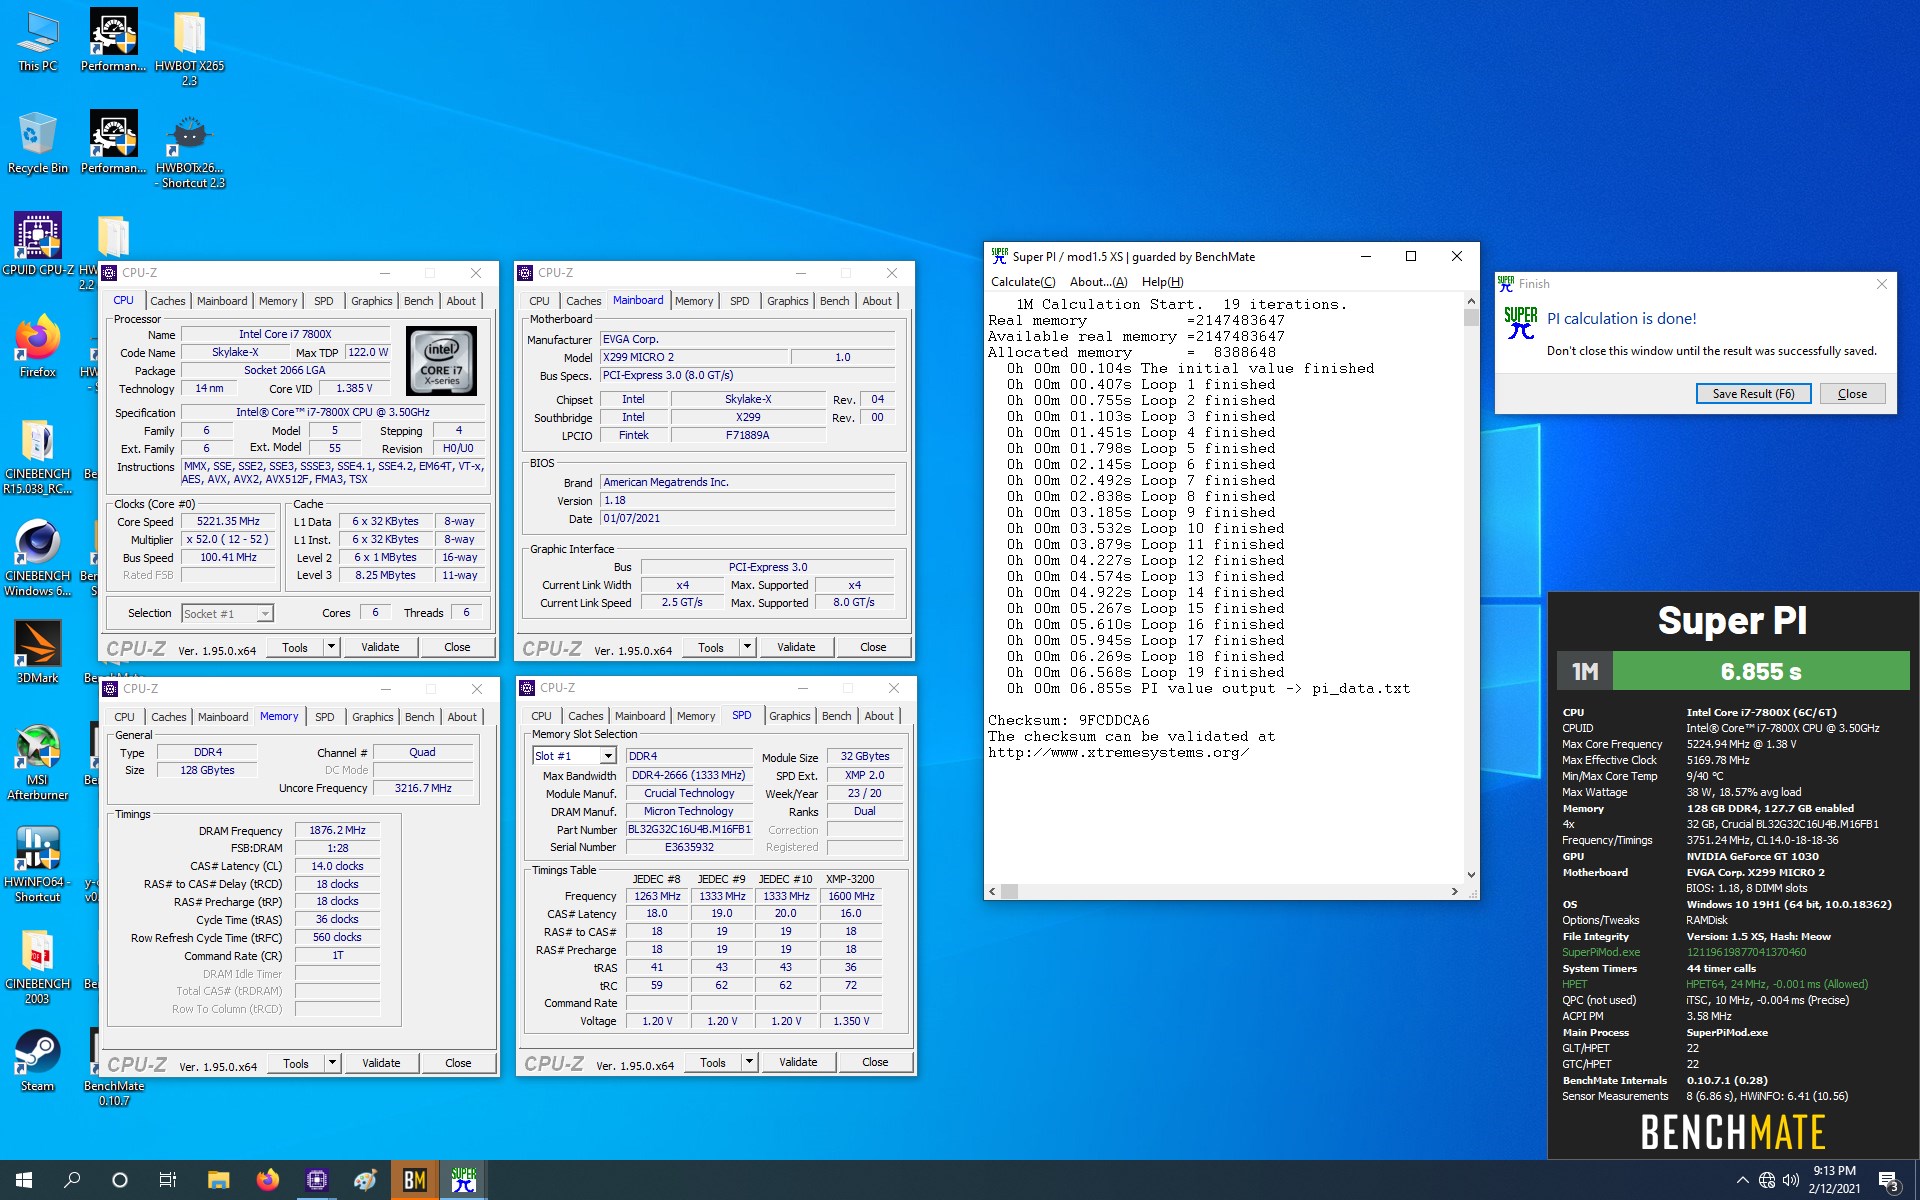Open About menu in Super PI

coord(1098,282)
